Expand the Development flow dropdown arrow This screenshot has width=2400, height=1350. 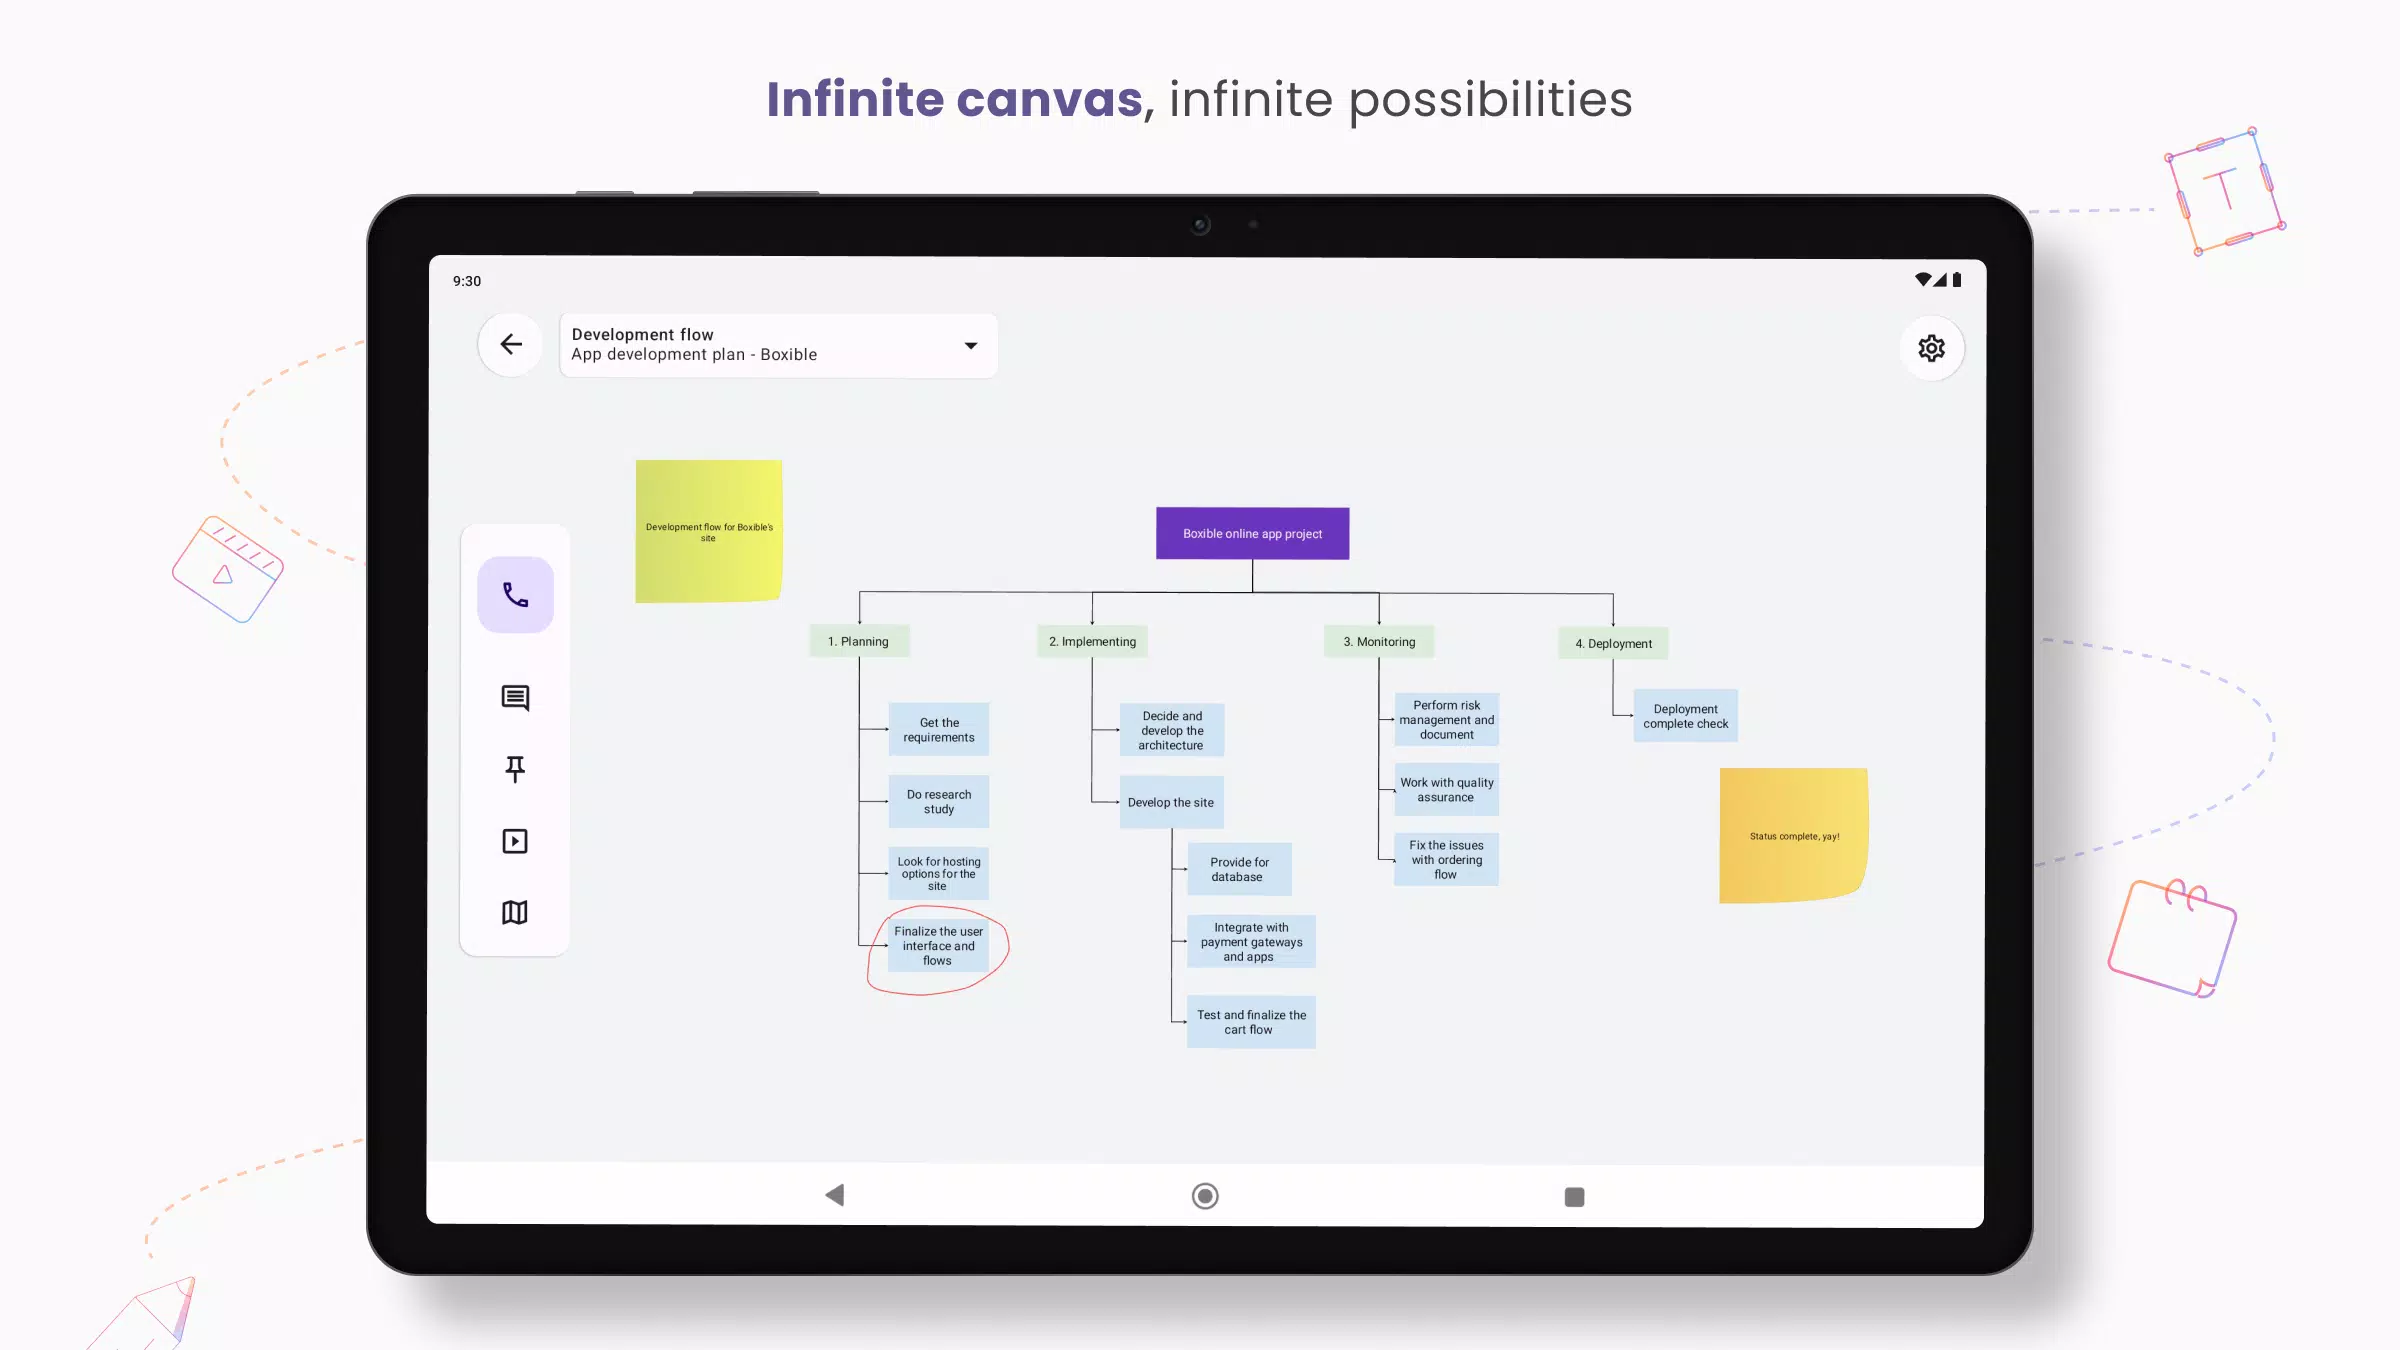(x=970, y=346)
